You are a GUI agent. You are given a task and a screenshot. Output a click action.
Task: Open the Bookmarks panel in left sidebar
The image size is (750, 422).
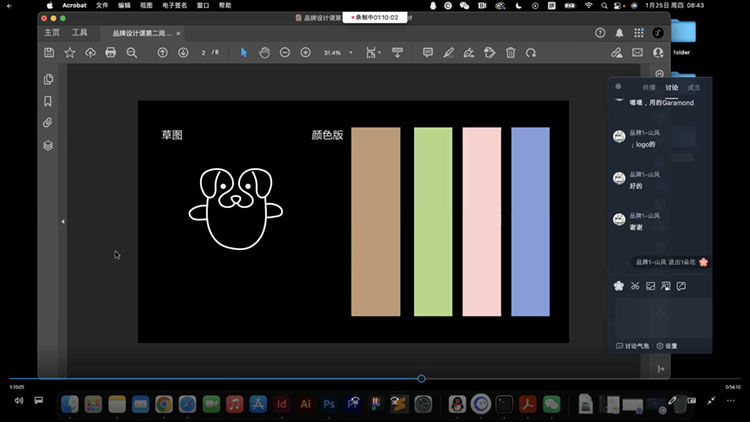pos(47,101)
